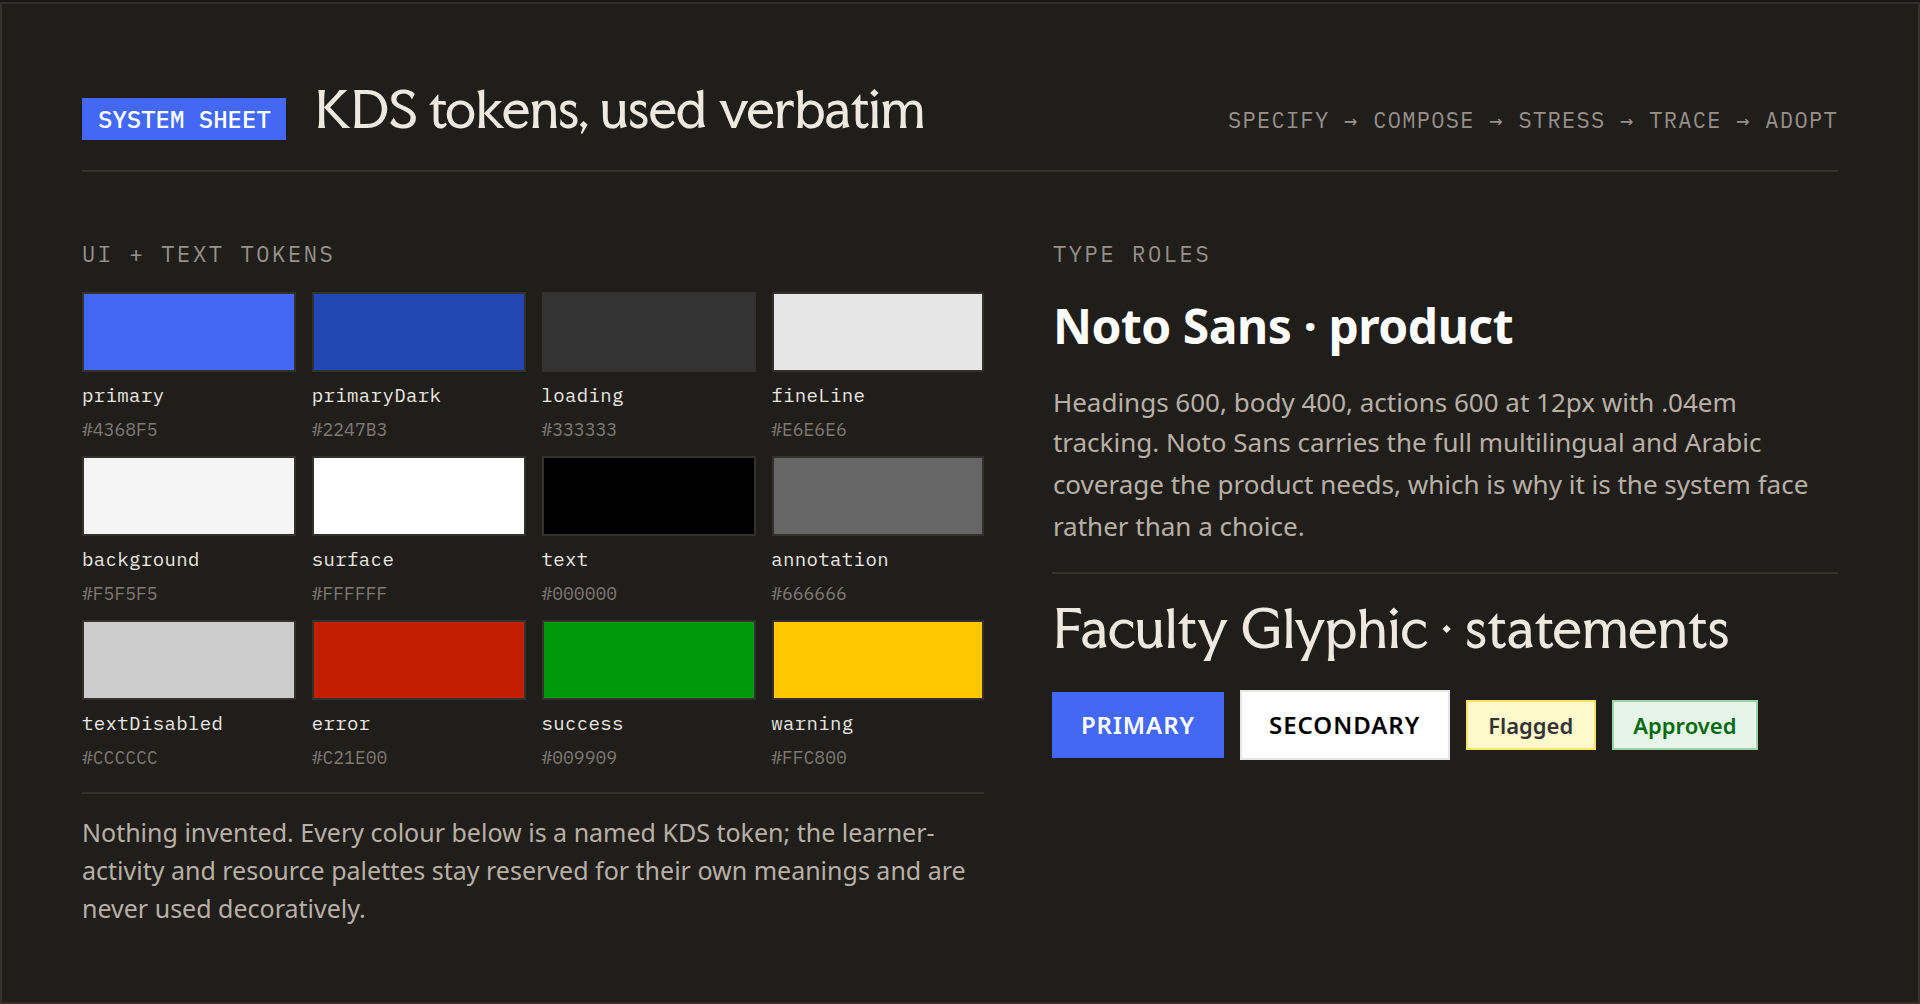This screenshot has width=1920, height=1004.
Task: Click the 'KDS tokens, used verbatim' title
Action: point(620,110)
